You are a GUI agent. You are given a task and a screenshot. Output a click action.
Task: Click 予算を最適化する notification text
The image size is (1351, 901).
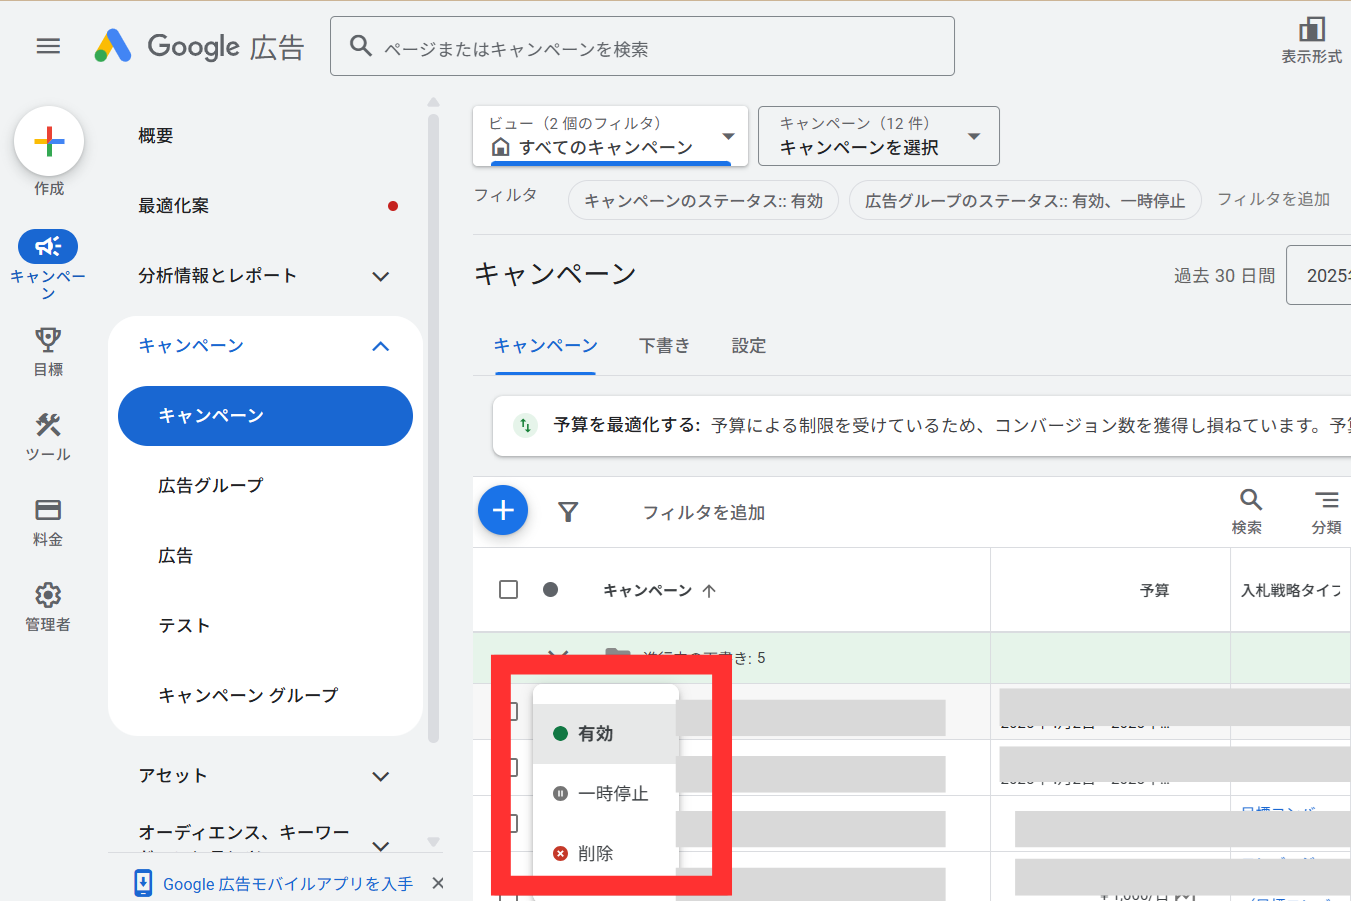point(627,425)
